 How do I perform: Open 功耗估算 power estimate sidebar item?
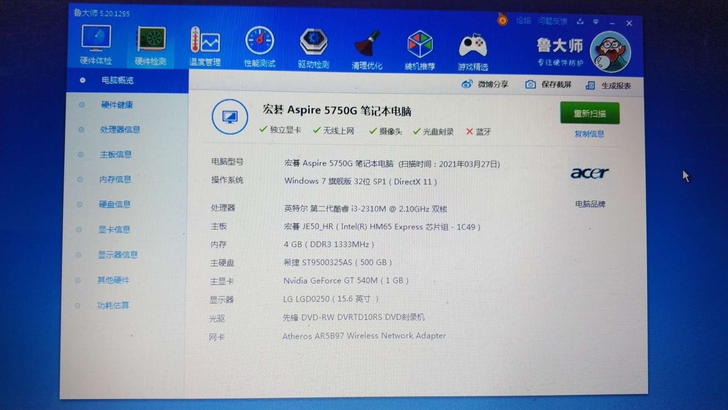pos(113,304)
